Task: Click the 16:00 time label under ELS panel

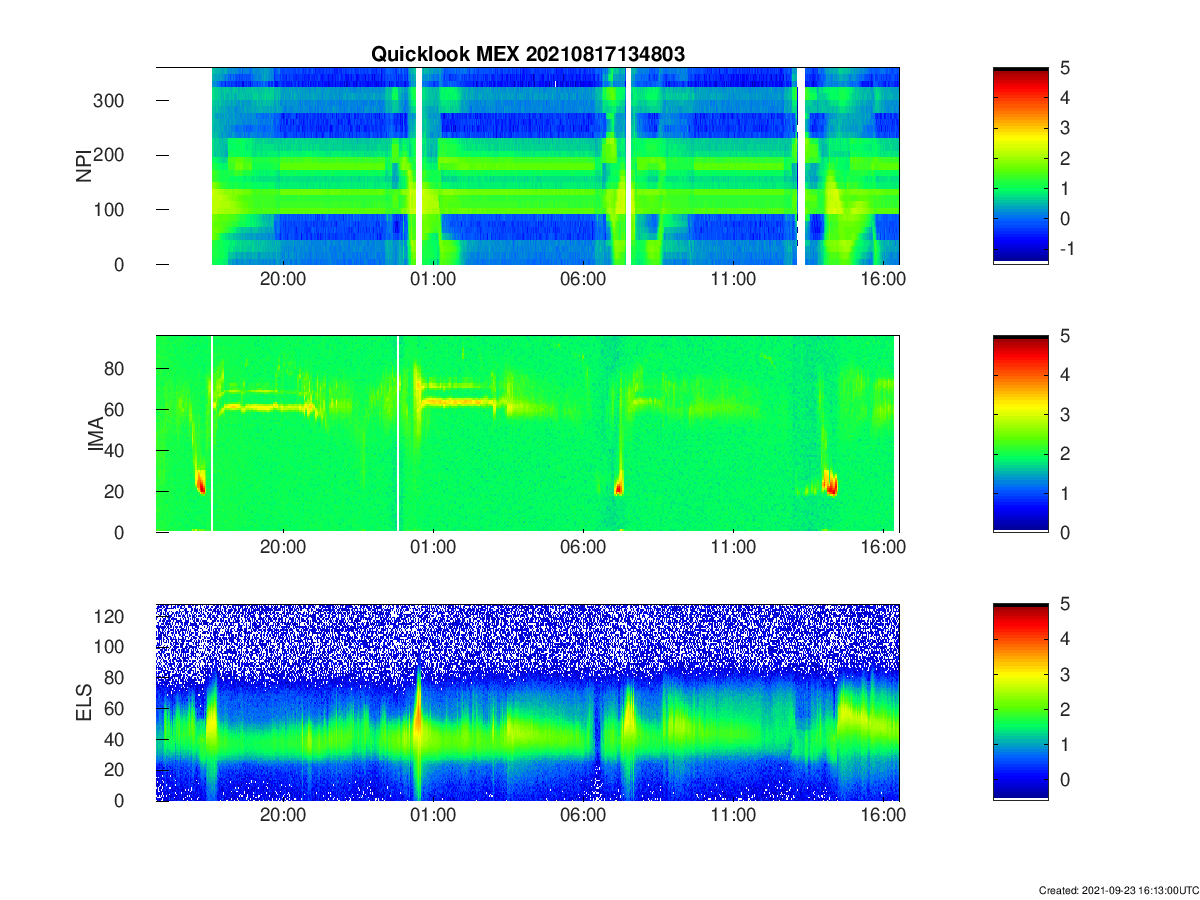Action: tap(883, 815)
